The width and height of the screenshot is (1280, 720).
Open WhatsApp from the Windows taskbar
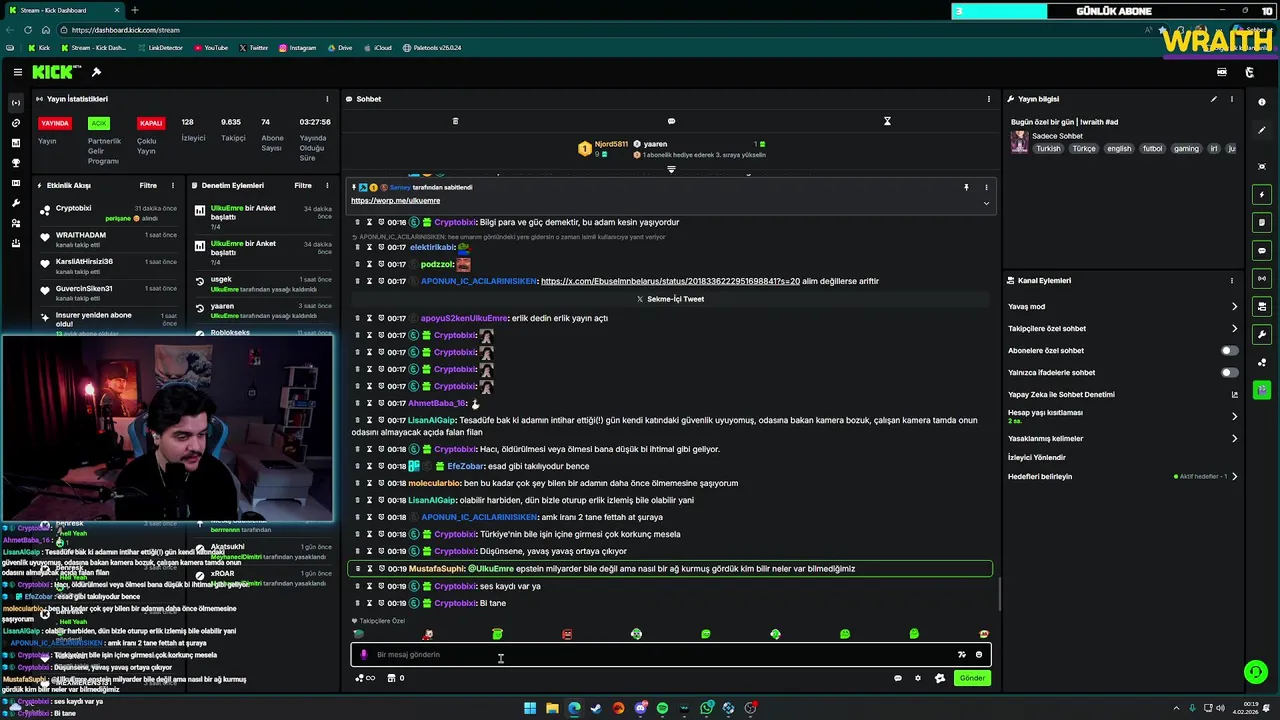pos(707,708)
